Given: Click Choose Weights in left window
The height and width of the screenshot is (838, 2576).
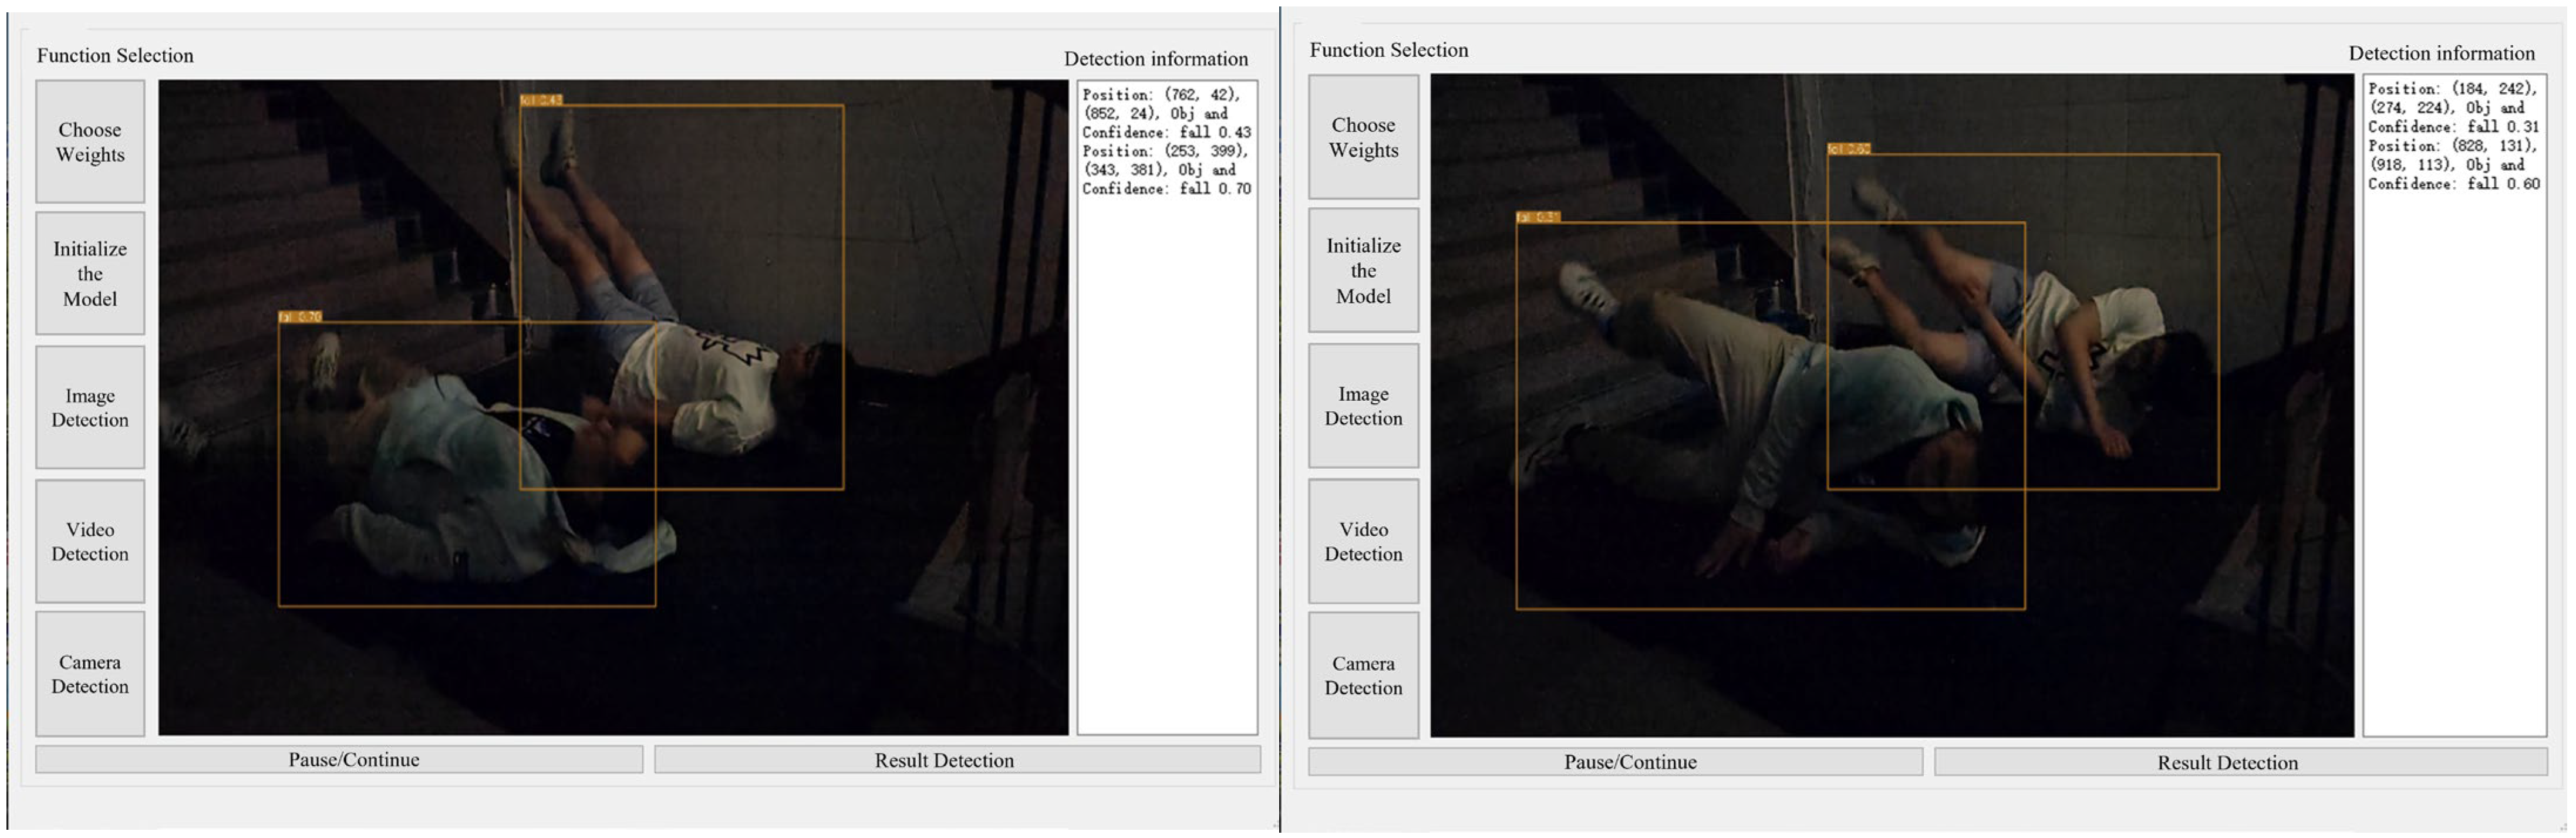Looking at the screenshot, I should (x=90, y=142).
